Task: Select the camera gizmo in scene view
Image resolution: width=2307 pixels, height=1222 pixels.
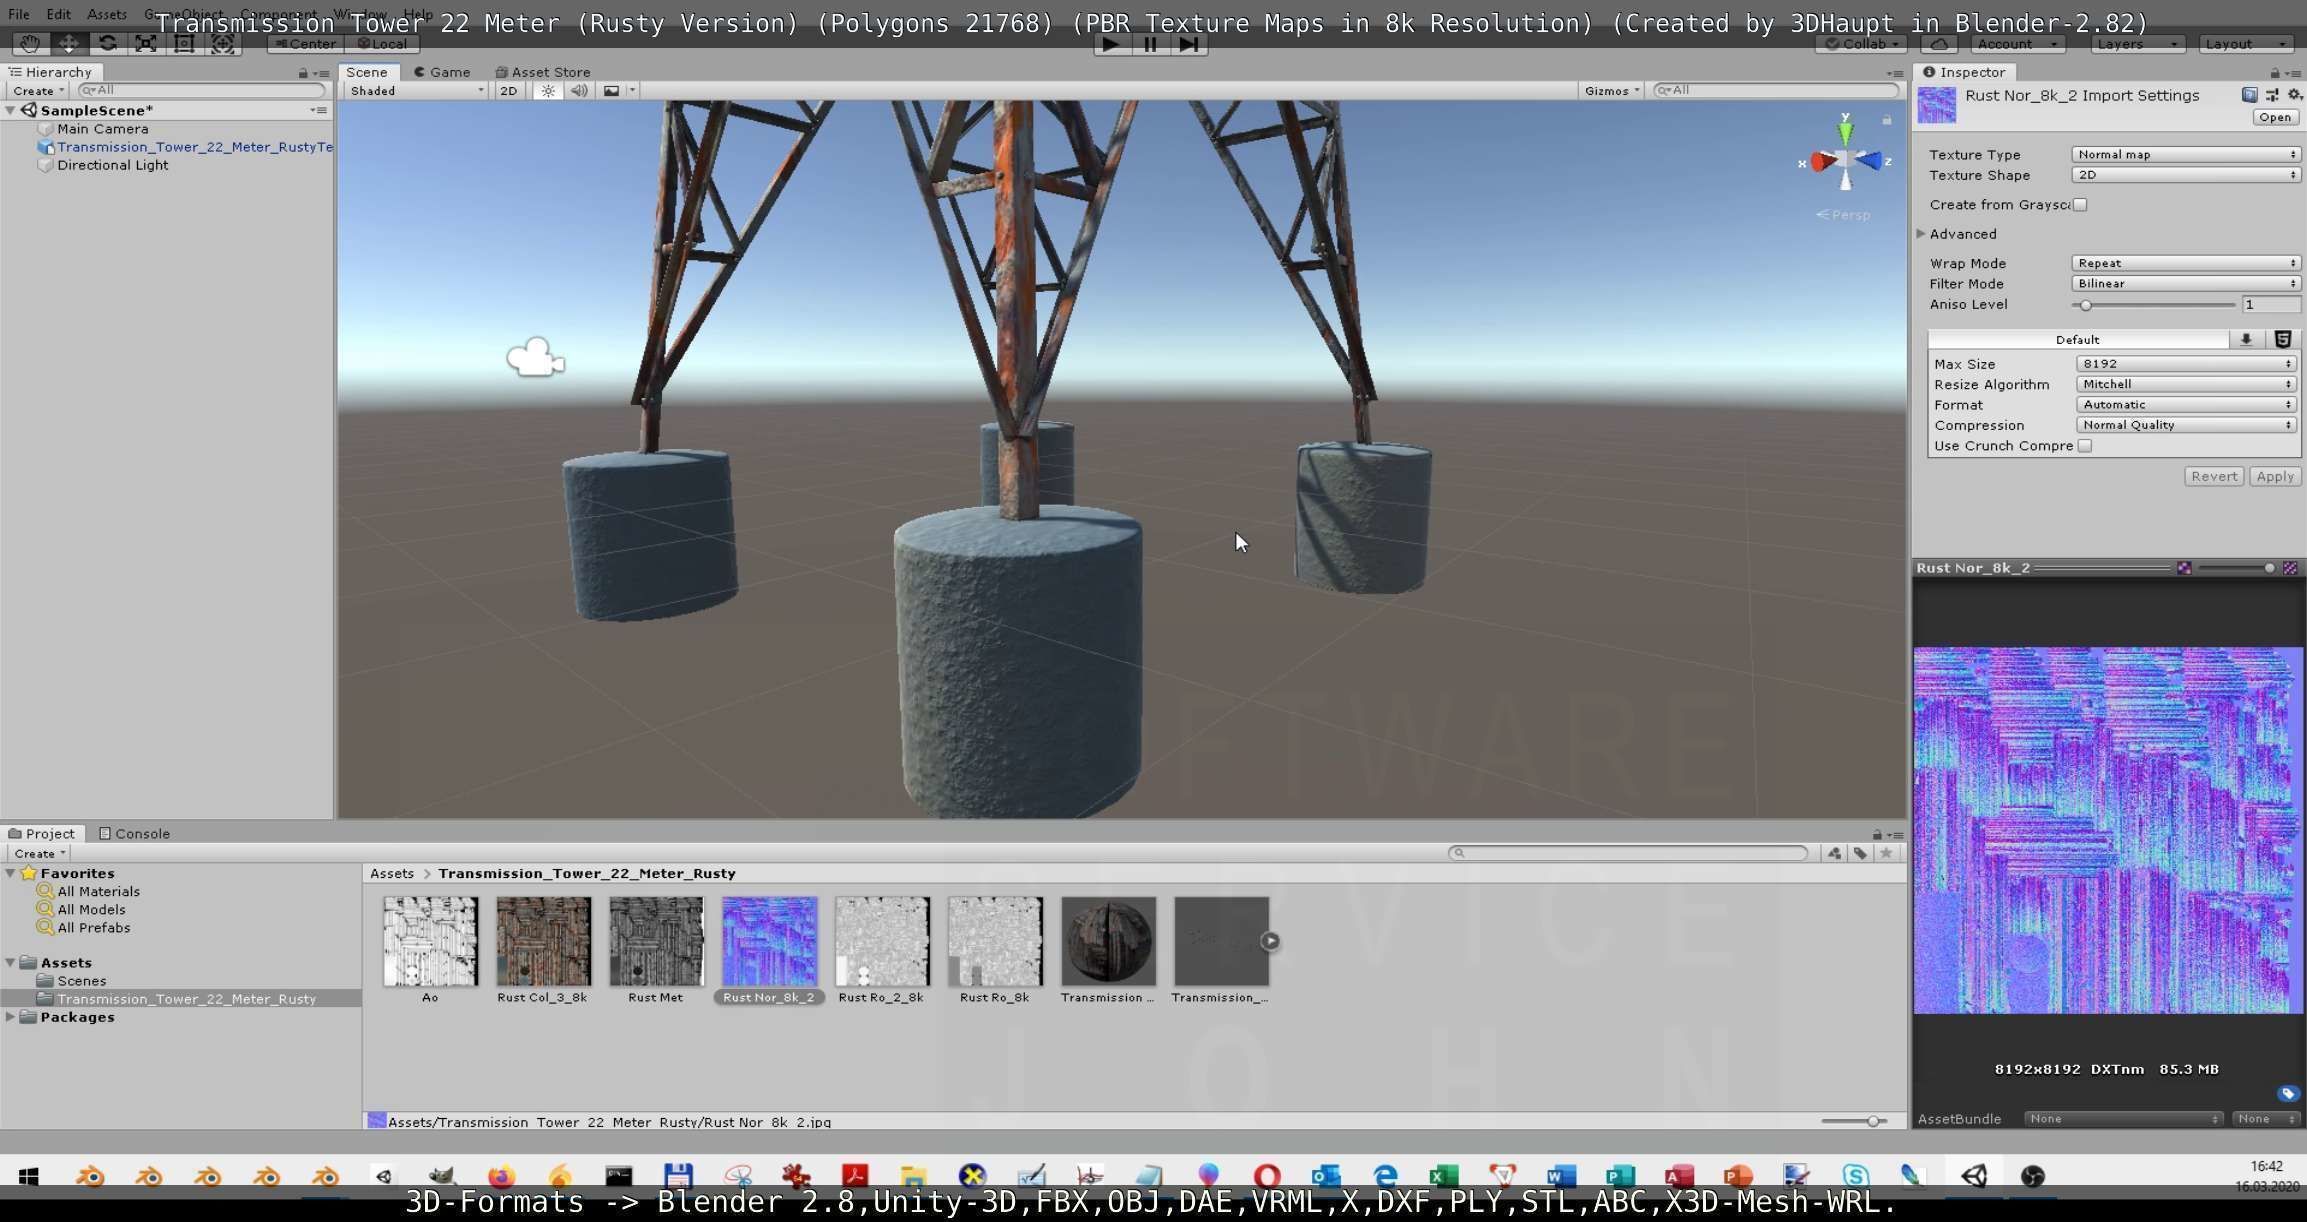Action: (x=536, y=358)
